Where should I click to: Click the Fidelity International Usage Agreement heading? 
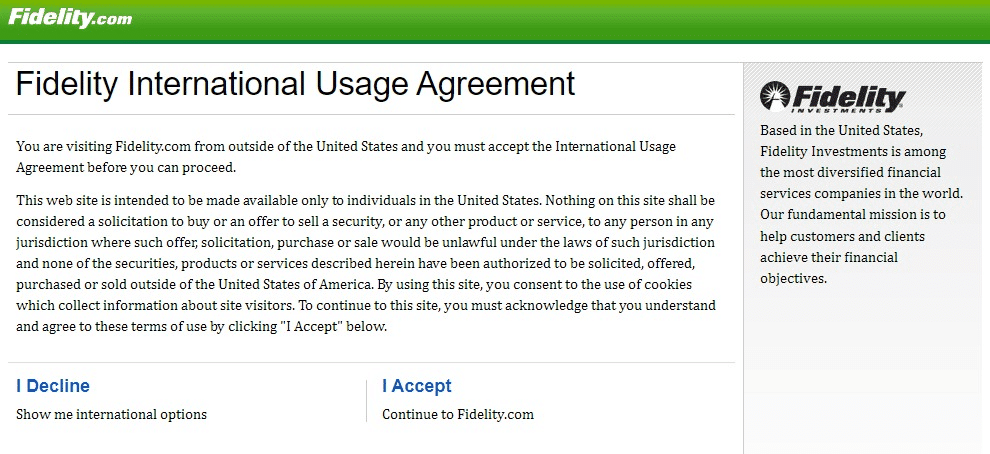[295, 85]
